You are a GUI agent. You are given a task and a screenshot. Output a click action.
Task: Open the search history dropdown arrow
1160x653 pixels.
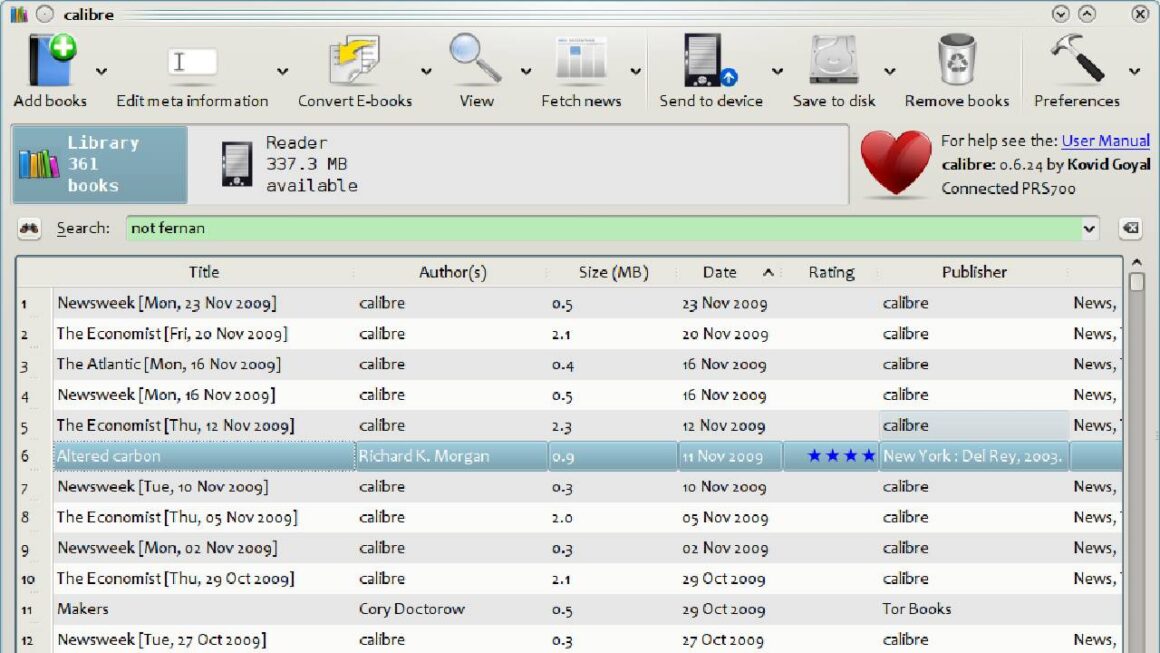[1089, 229]
